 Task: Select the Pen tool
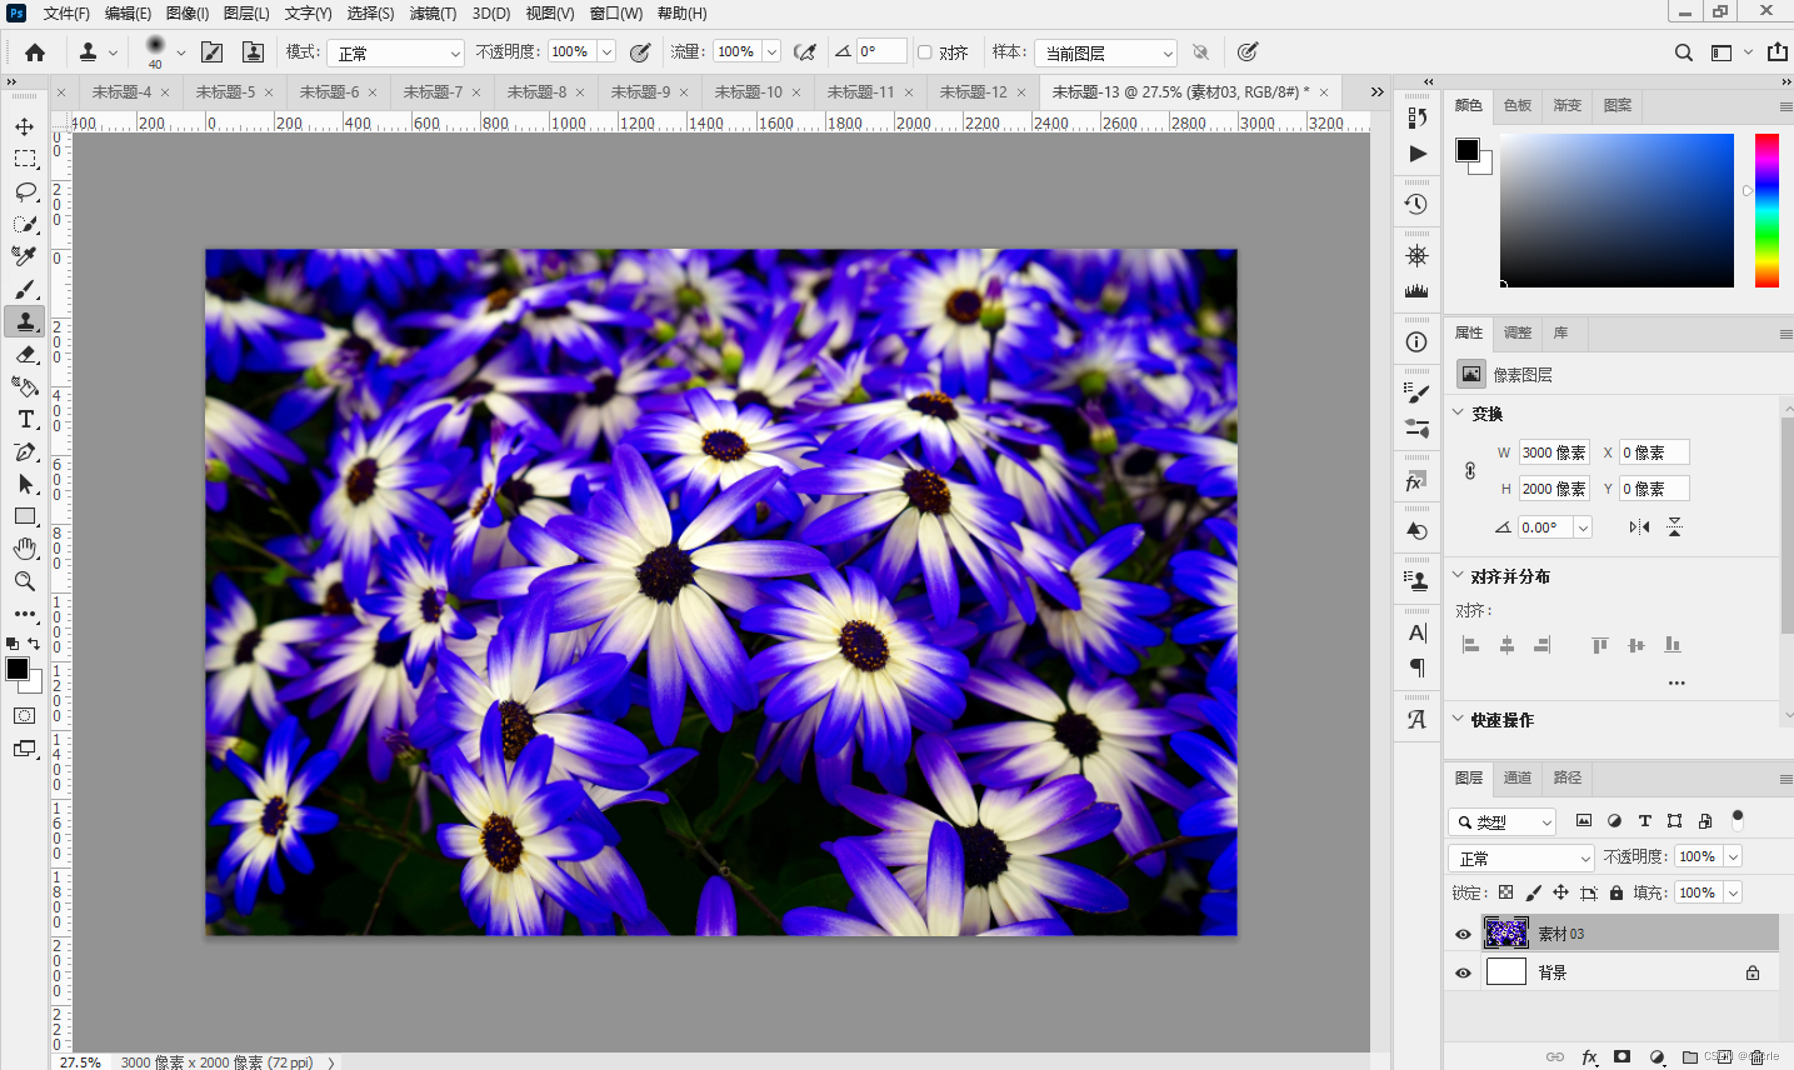(x=25, y=452)
